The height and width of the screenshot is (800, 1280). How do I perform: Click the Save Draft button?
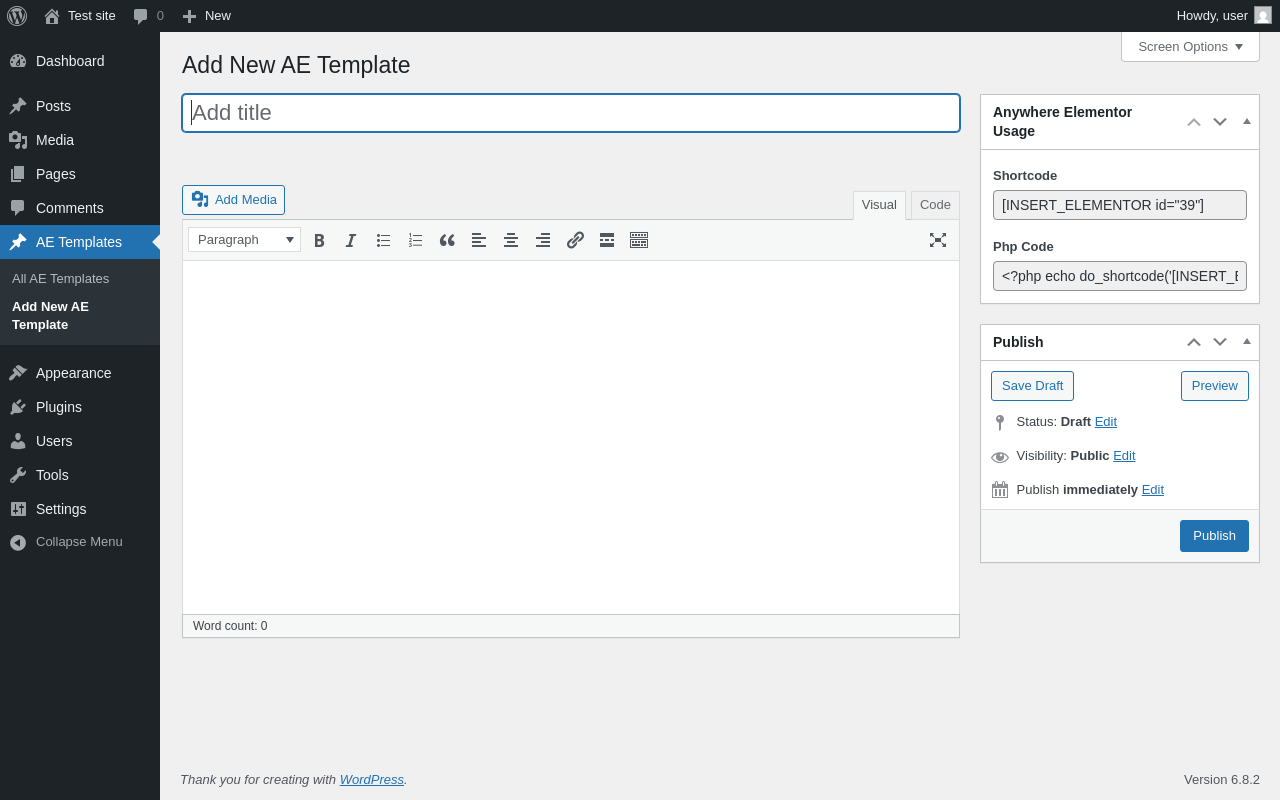(x=1032, y=386)
